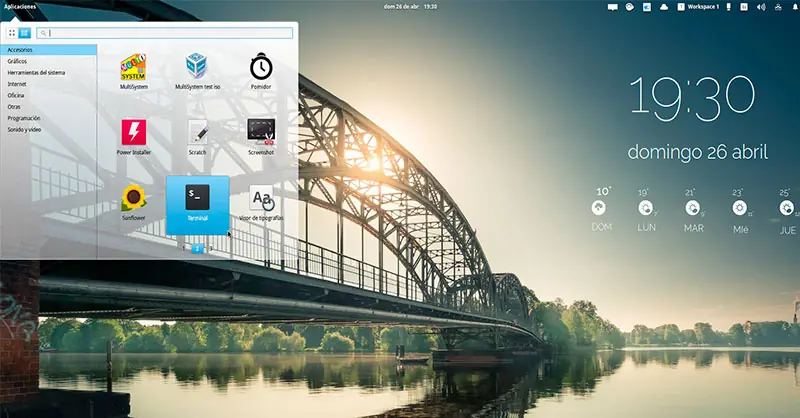
Task: Open the Workspace 1 switcher
Action: [698, 7]
